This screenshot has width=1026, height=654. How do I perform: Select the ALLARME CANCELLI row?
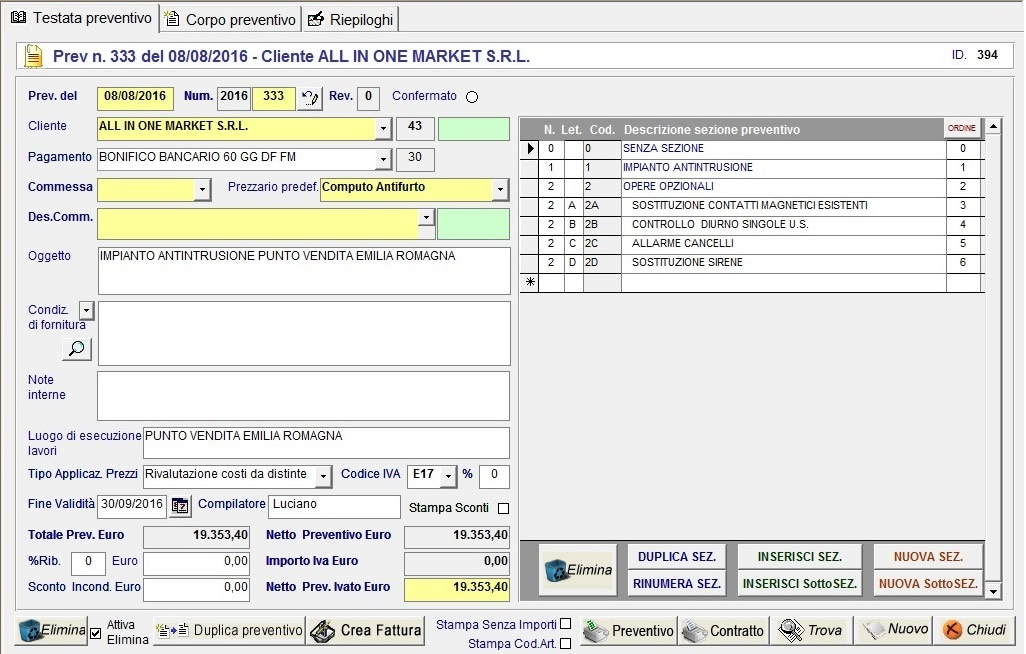751,244
